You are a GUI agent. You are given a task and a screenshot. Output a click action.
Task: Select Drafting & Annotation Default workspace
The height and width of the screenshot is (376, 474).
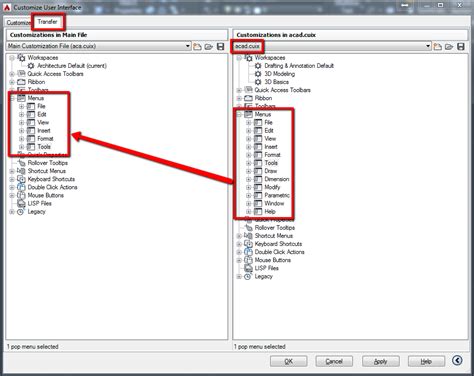299,66
